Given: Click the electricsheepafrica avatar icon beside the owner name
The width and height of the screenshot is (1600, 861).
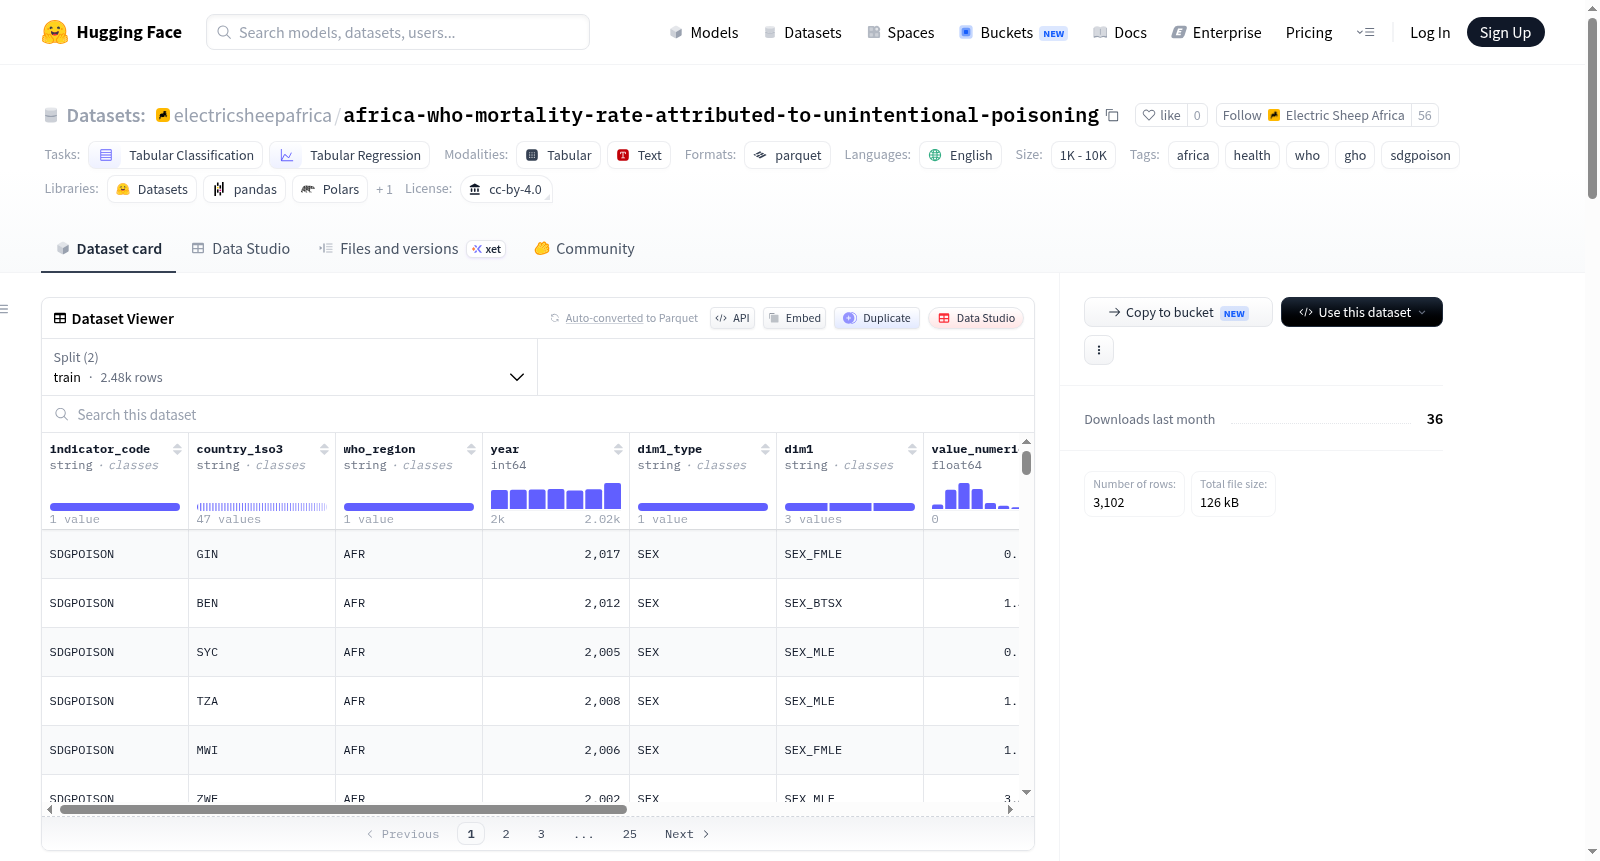Looking at the screenshot, I should (x=163, y=115).
